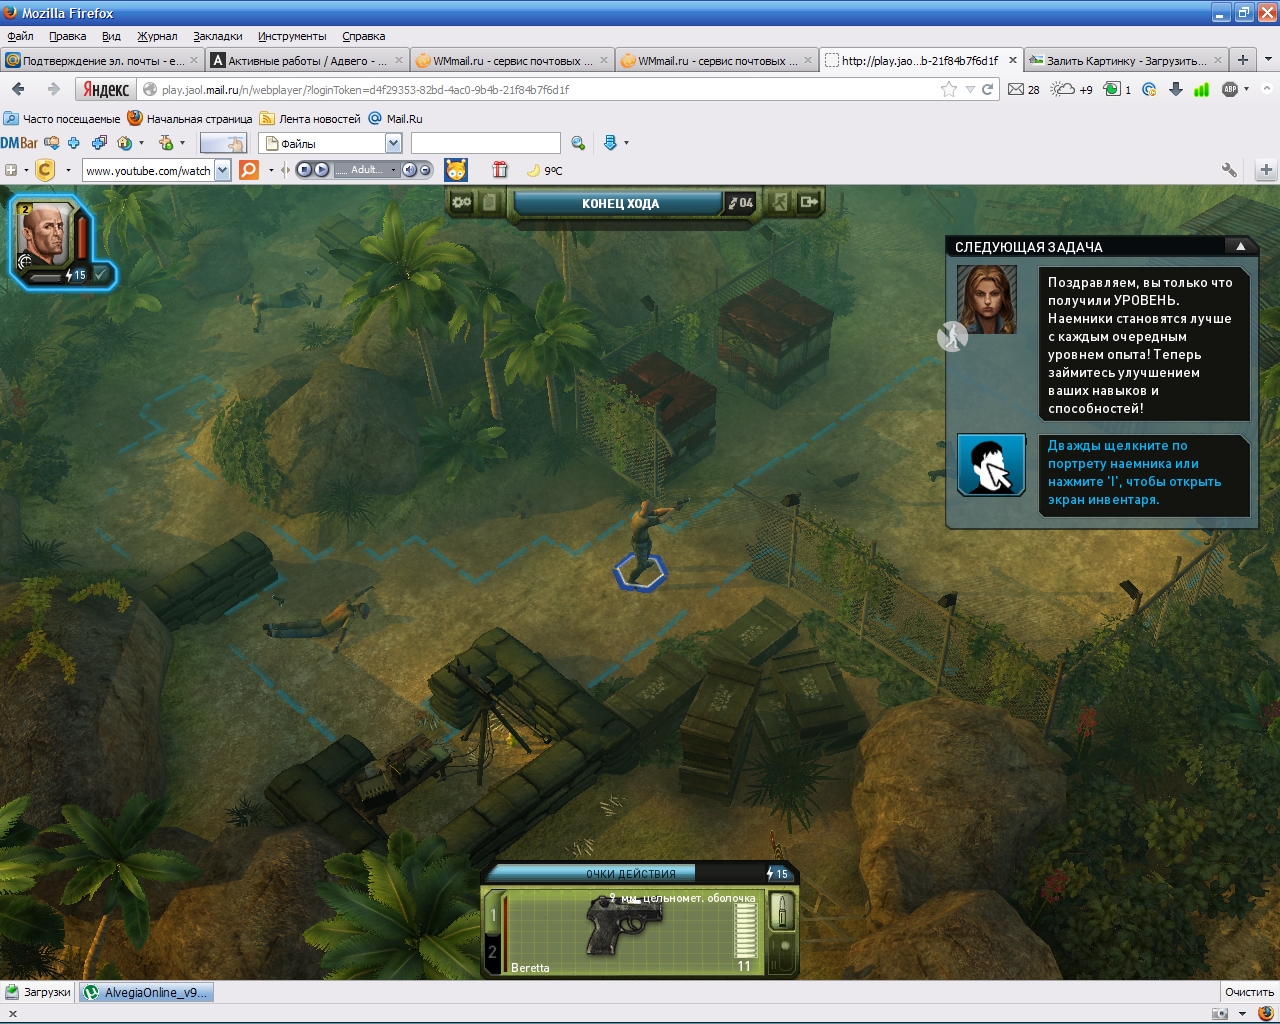Open the address bar history dropdown arrow
Viewport: 1280px width, 1024px height.
point(969,89)
